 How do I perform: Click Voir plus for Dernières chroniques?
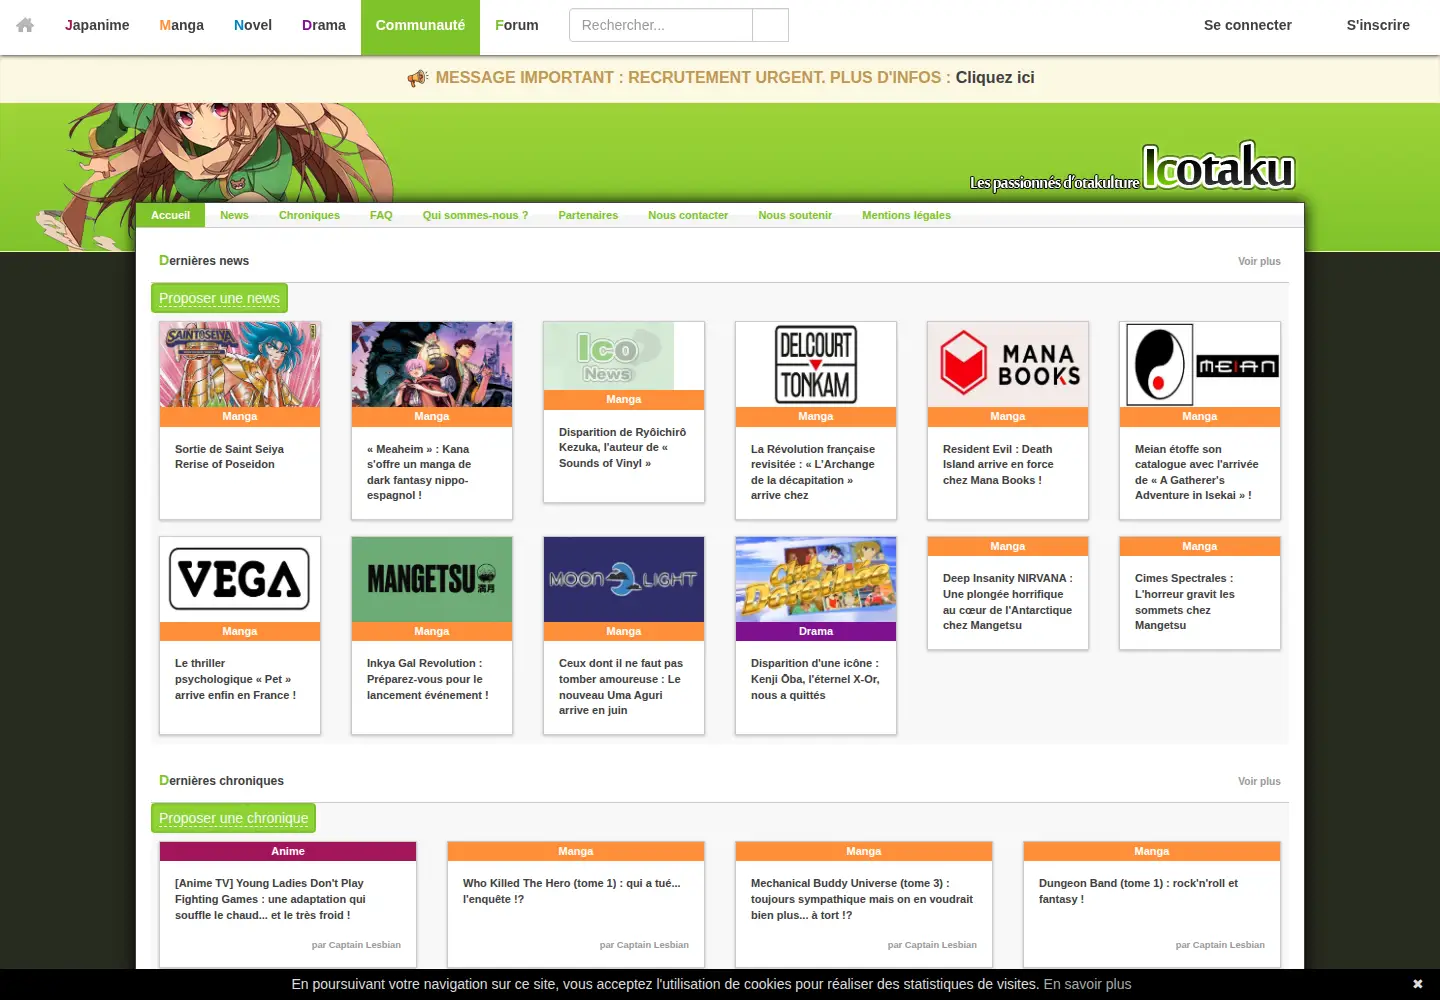tap(1259, 781)
